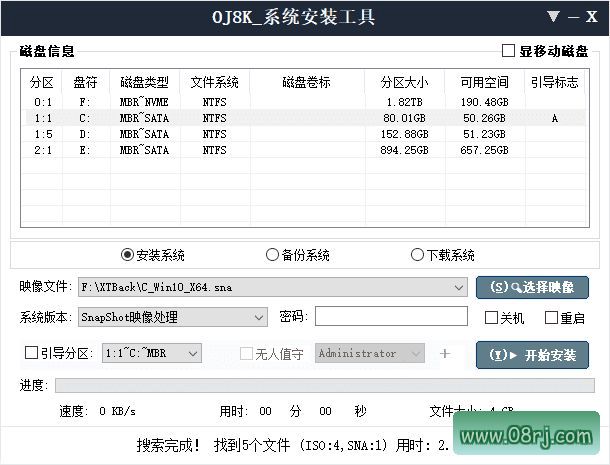The height and width of the screenshot is (465, 610).
Task: Click the 盘符 column header
Action: 85,82
